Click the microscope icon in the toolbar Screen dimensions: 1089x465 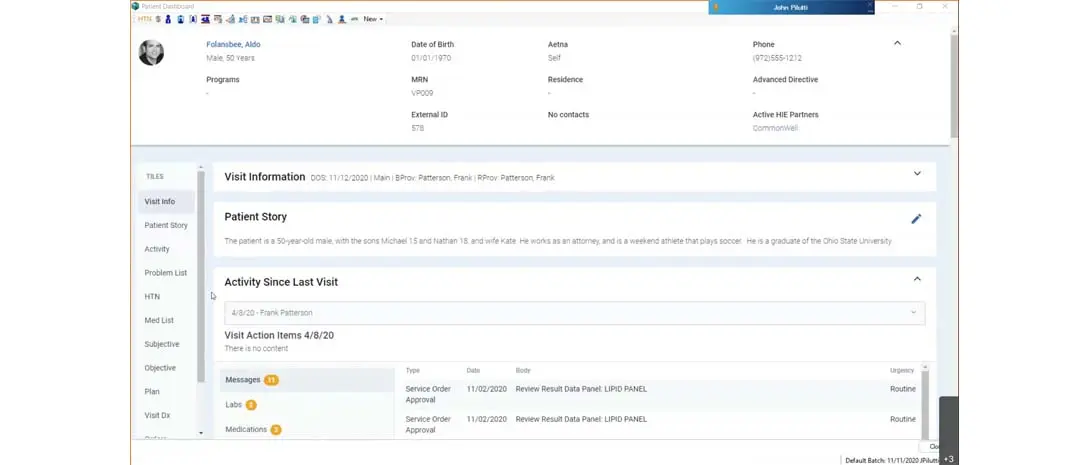[x=330, y=19]
